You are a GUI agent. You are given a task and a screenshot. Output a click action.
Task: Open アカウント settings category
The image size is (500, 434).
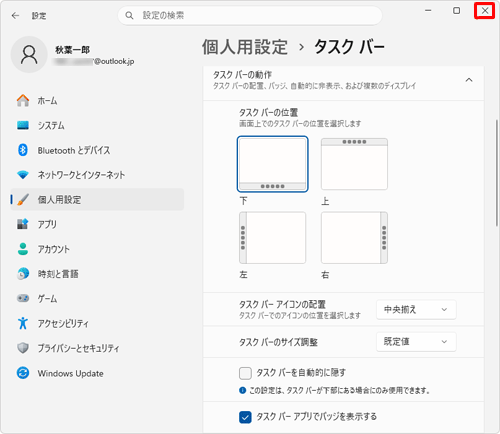pos(97,249)
